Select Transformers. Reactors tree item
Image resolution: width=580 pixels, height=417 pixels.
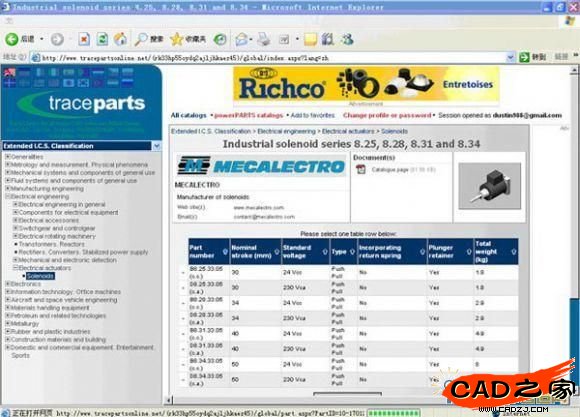(52, 244)
